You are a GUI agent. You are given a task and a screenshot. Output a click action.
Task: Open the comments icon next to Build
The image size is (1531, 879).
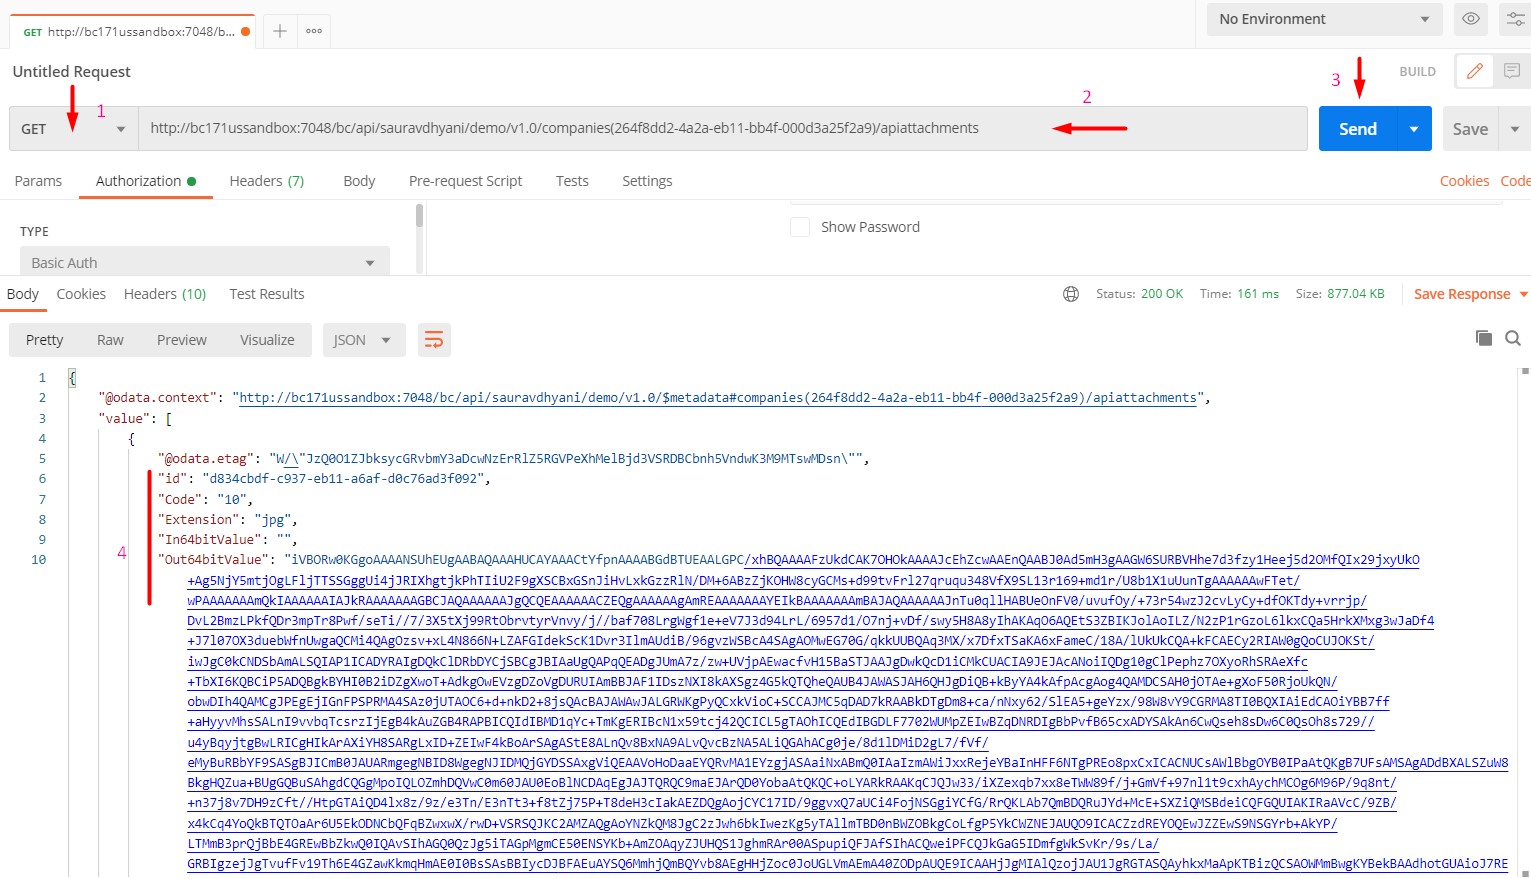click(1512, 71)
